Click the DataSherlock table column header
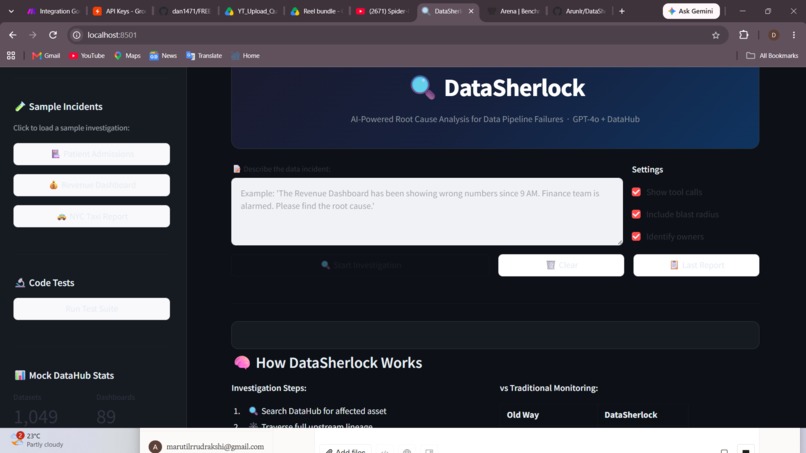The width and height of the screenshot is (806, 453). (630, 414)
